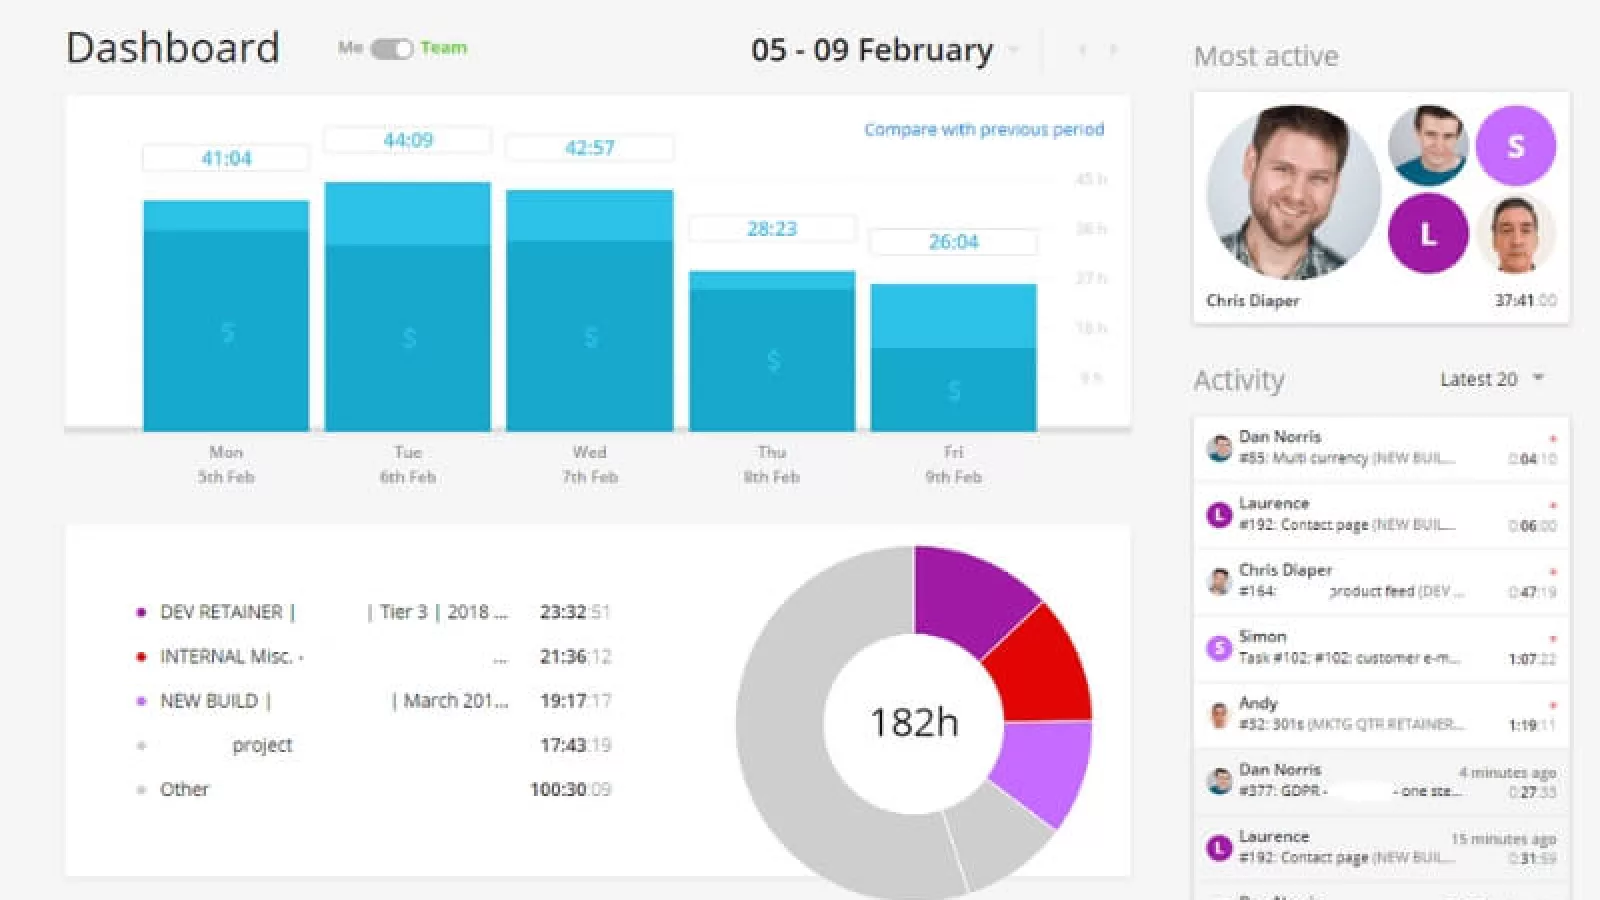Toggle the Me/Team switch

pyautogui.click(x=391, y=48)
